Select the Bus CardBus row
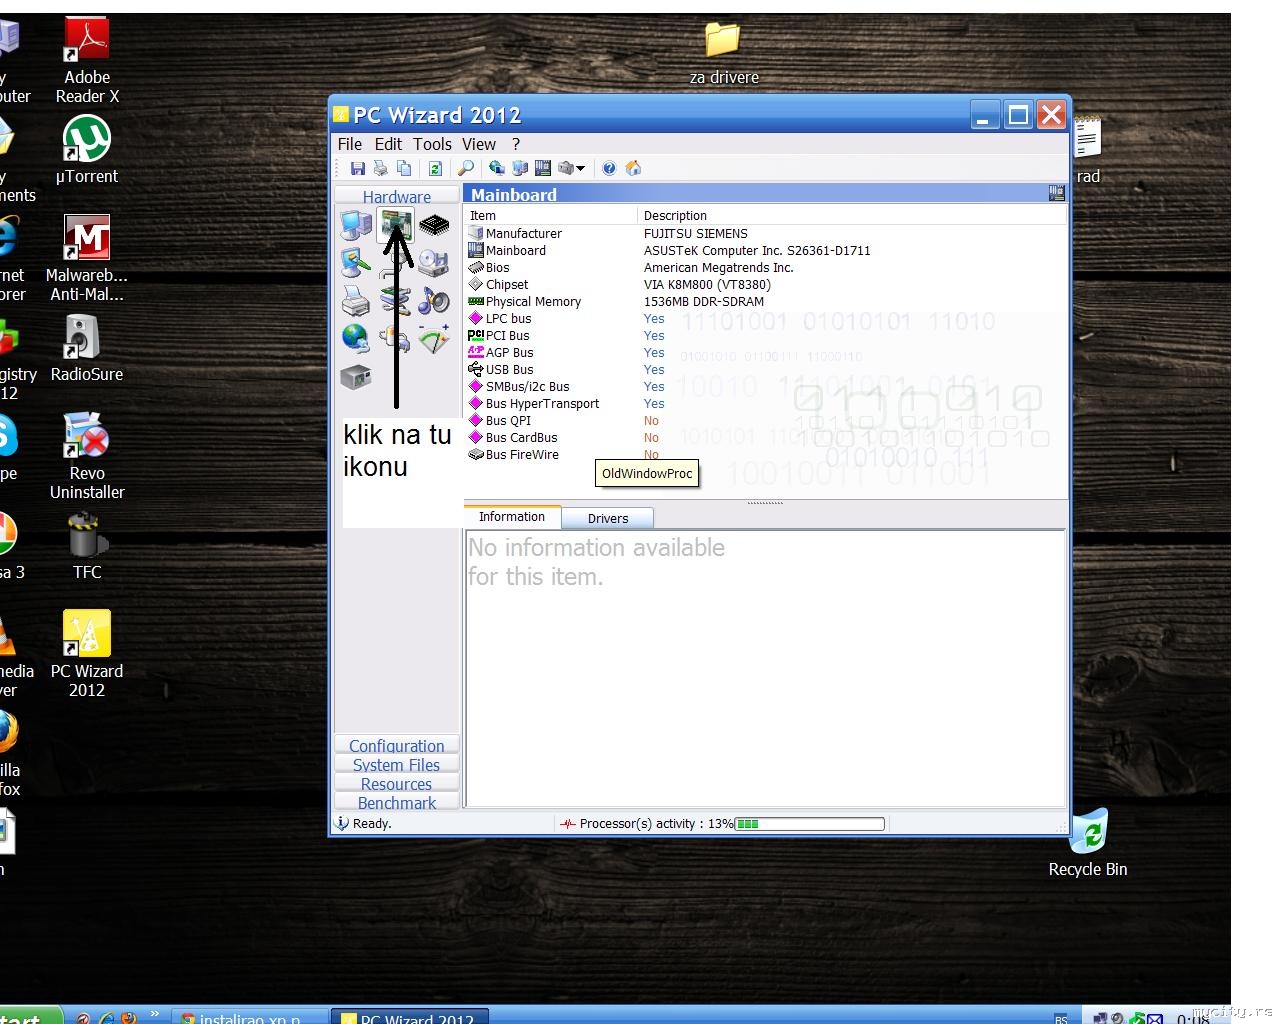The width and height of the screenshot is (1280, 1024). click(x=766, y=438)
